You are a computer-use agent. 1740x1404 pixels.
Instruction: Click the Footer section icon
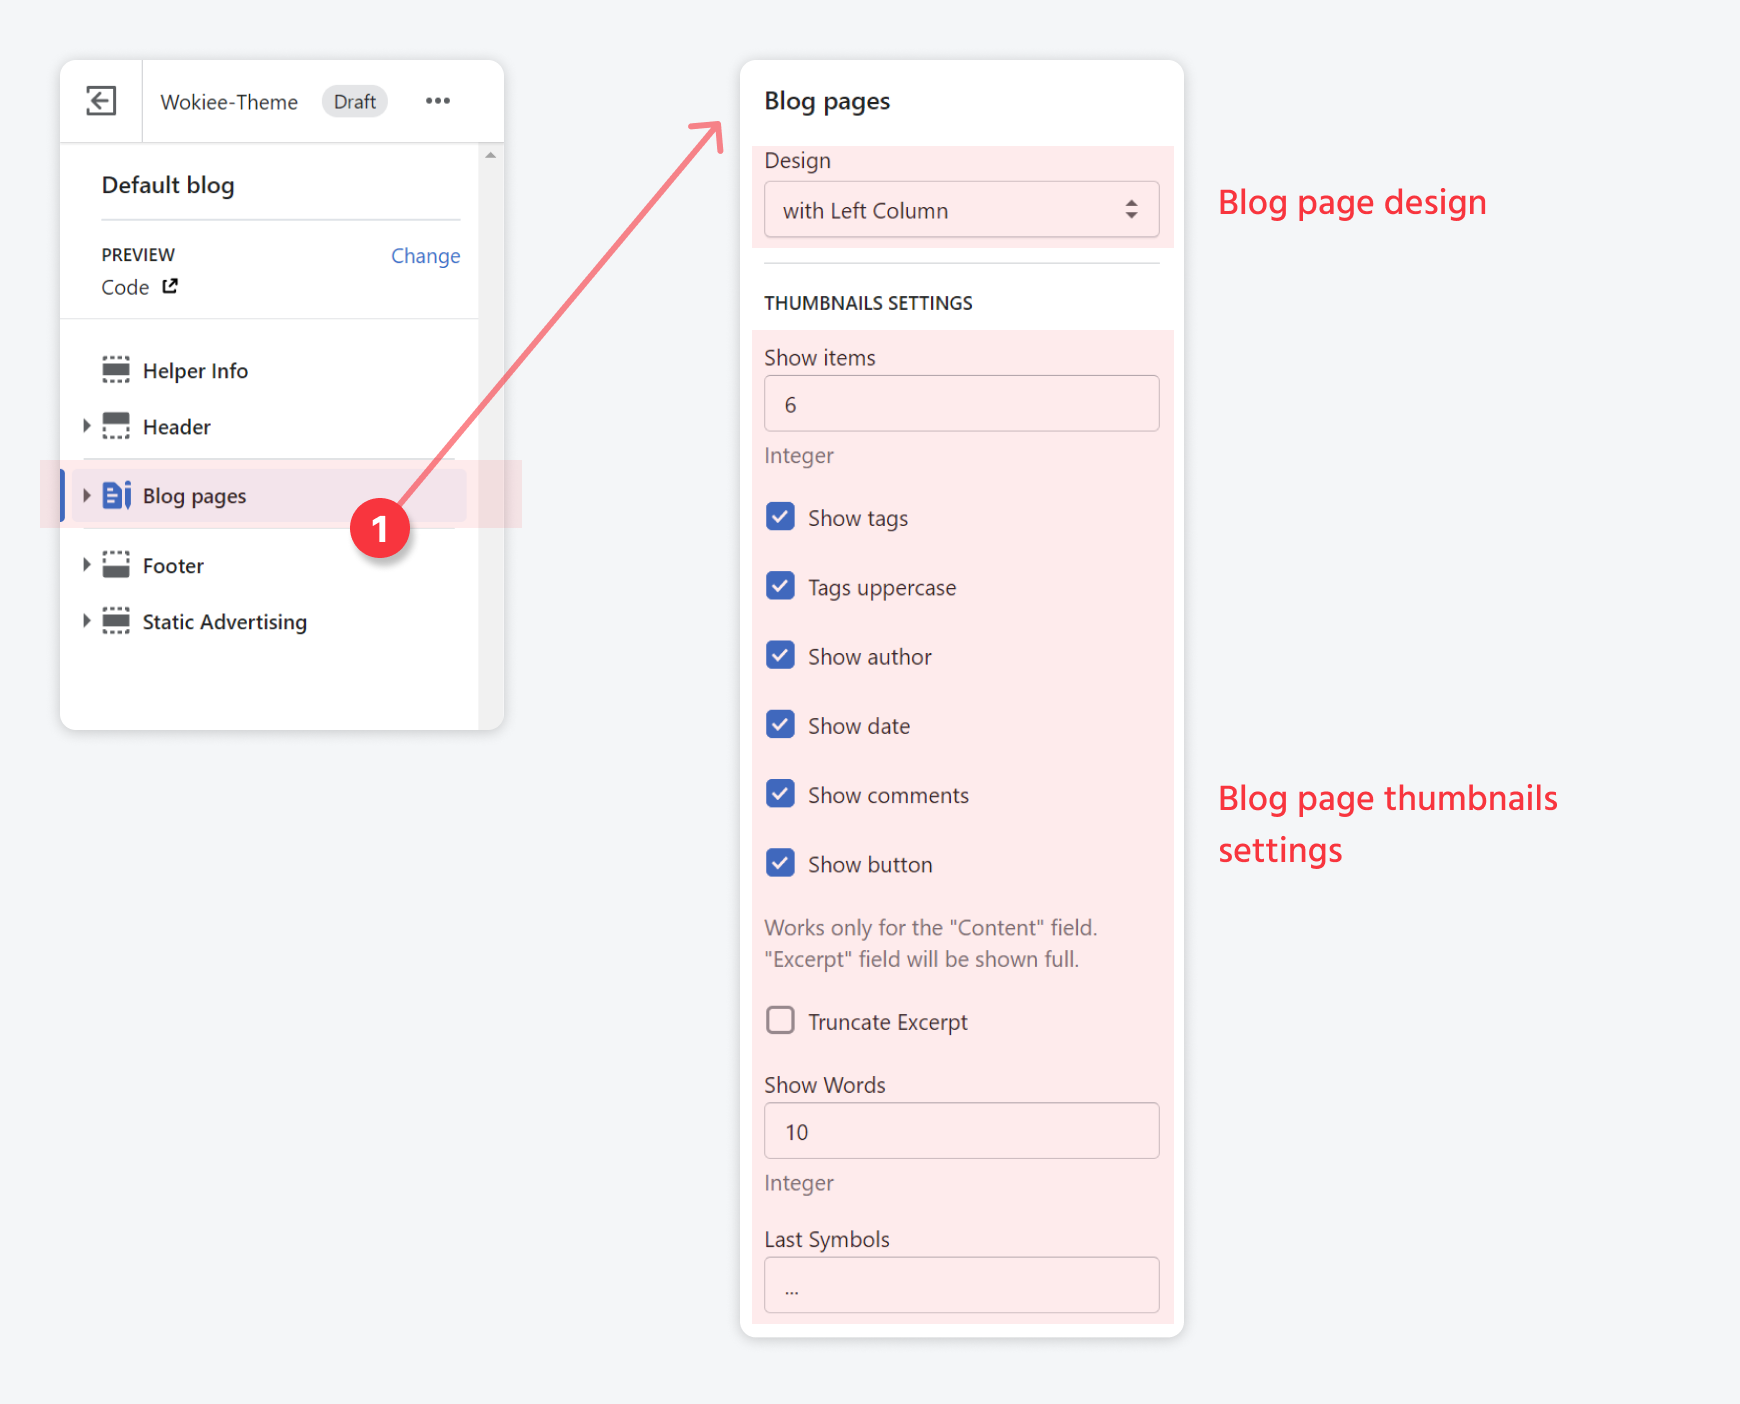(116, 565)
